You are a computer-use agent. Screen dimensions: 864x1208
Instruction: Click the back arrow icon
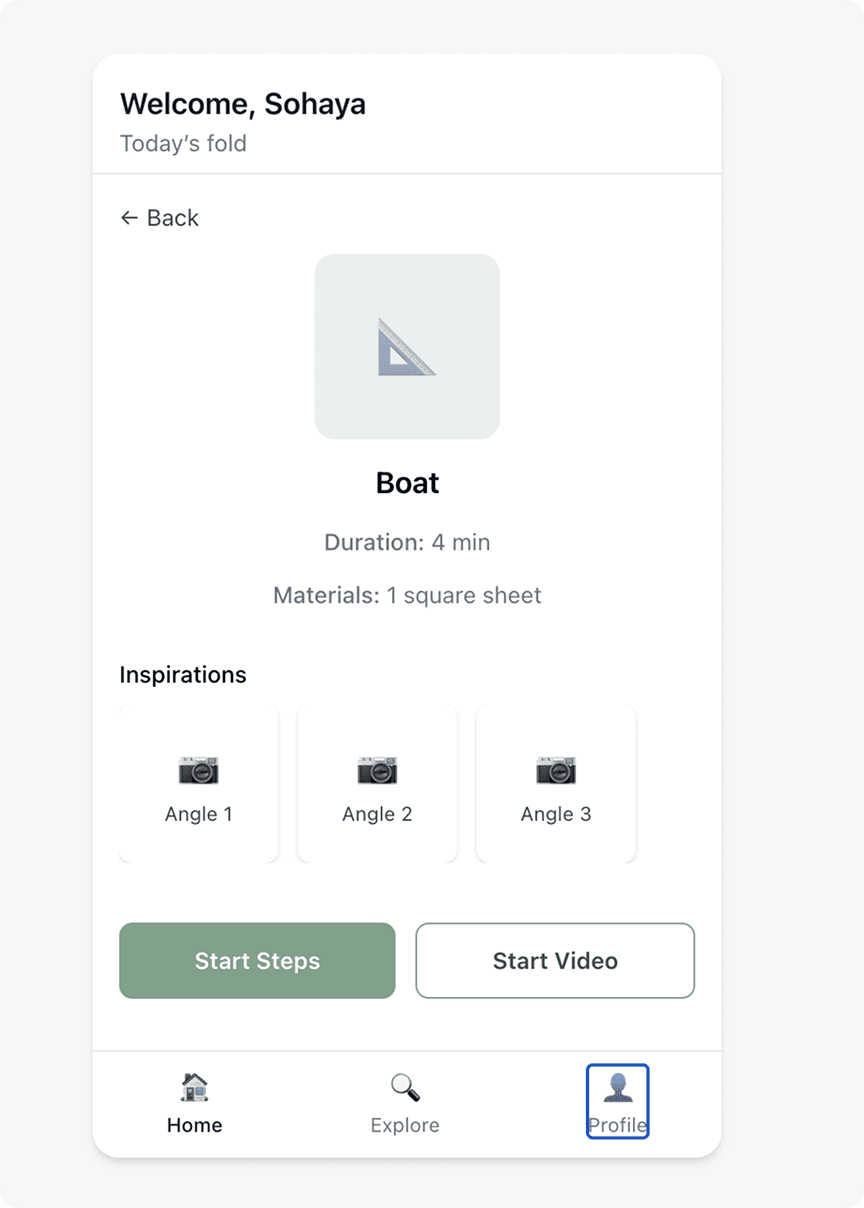tap(129, 218)
